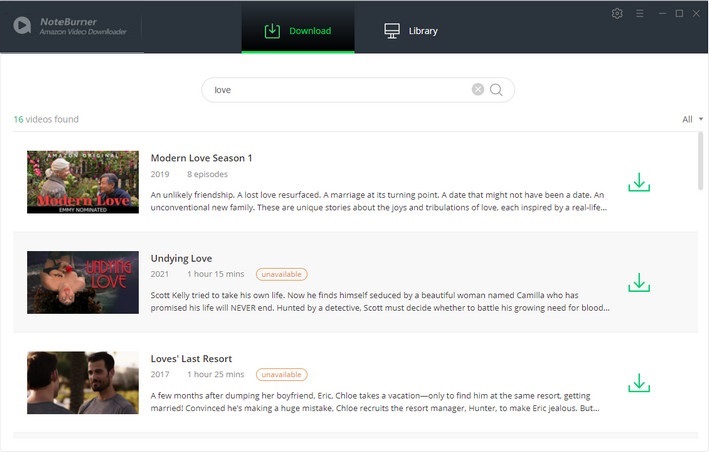Maximize the NoteBurner window
Screen dimensions: 709x452
point(679,14)
